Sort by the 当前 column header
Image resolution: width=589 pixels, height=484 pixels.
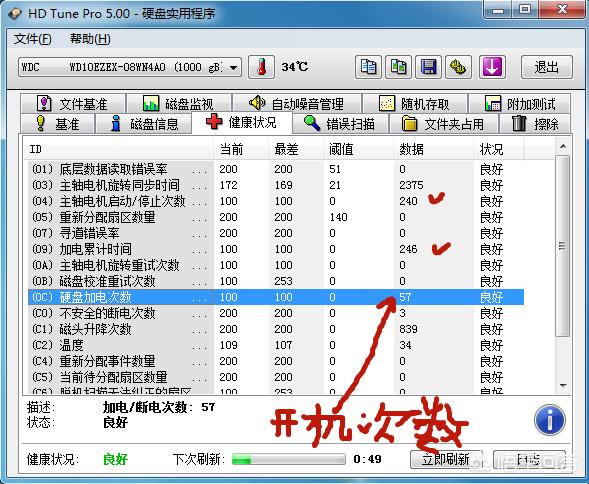point(241,149)
